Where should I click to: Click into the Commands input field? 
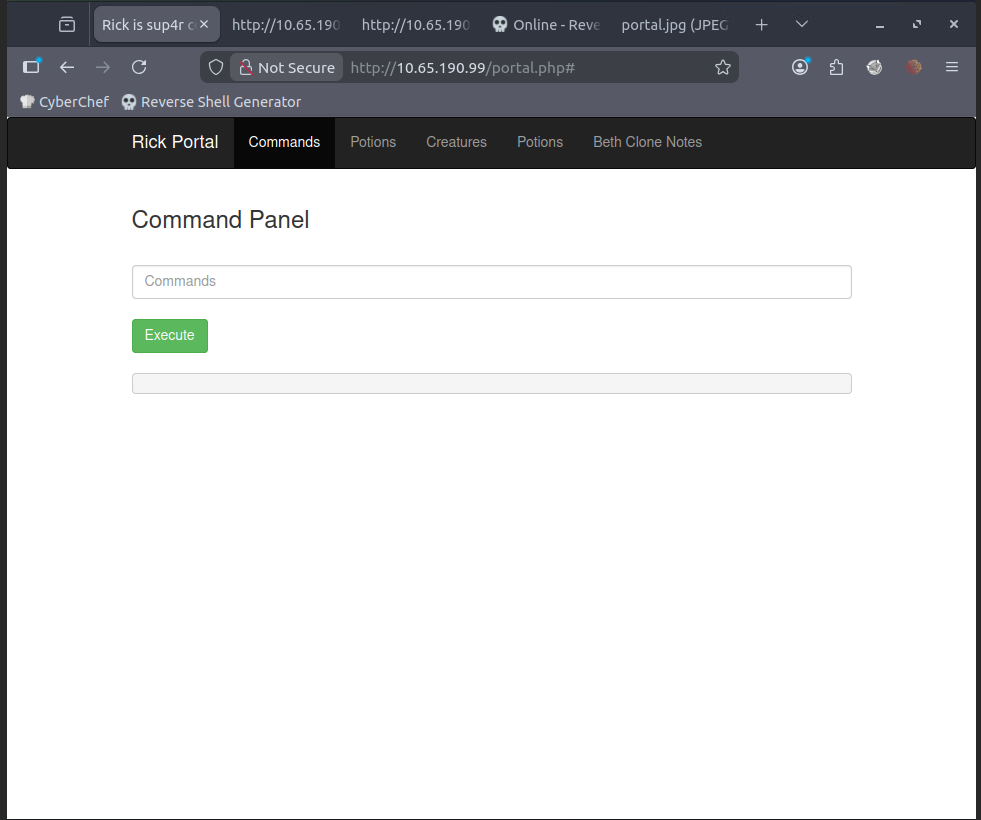pyautogui.click(x=491, y=282)
